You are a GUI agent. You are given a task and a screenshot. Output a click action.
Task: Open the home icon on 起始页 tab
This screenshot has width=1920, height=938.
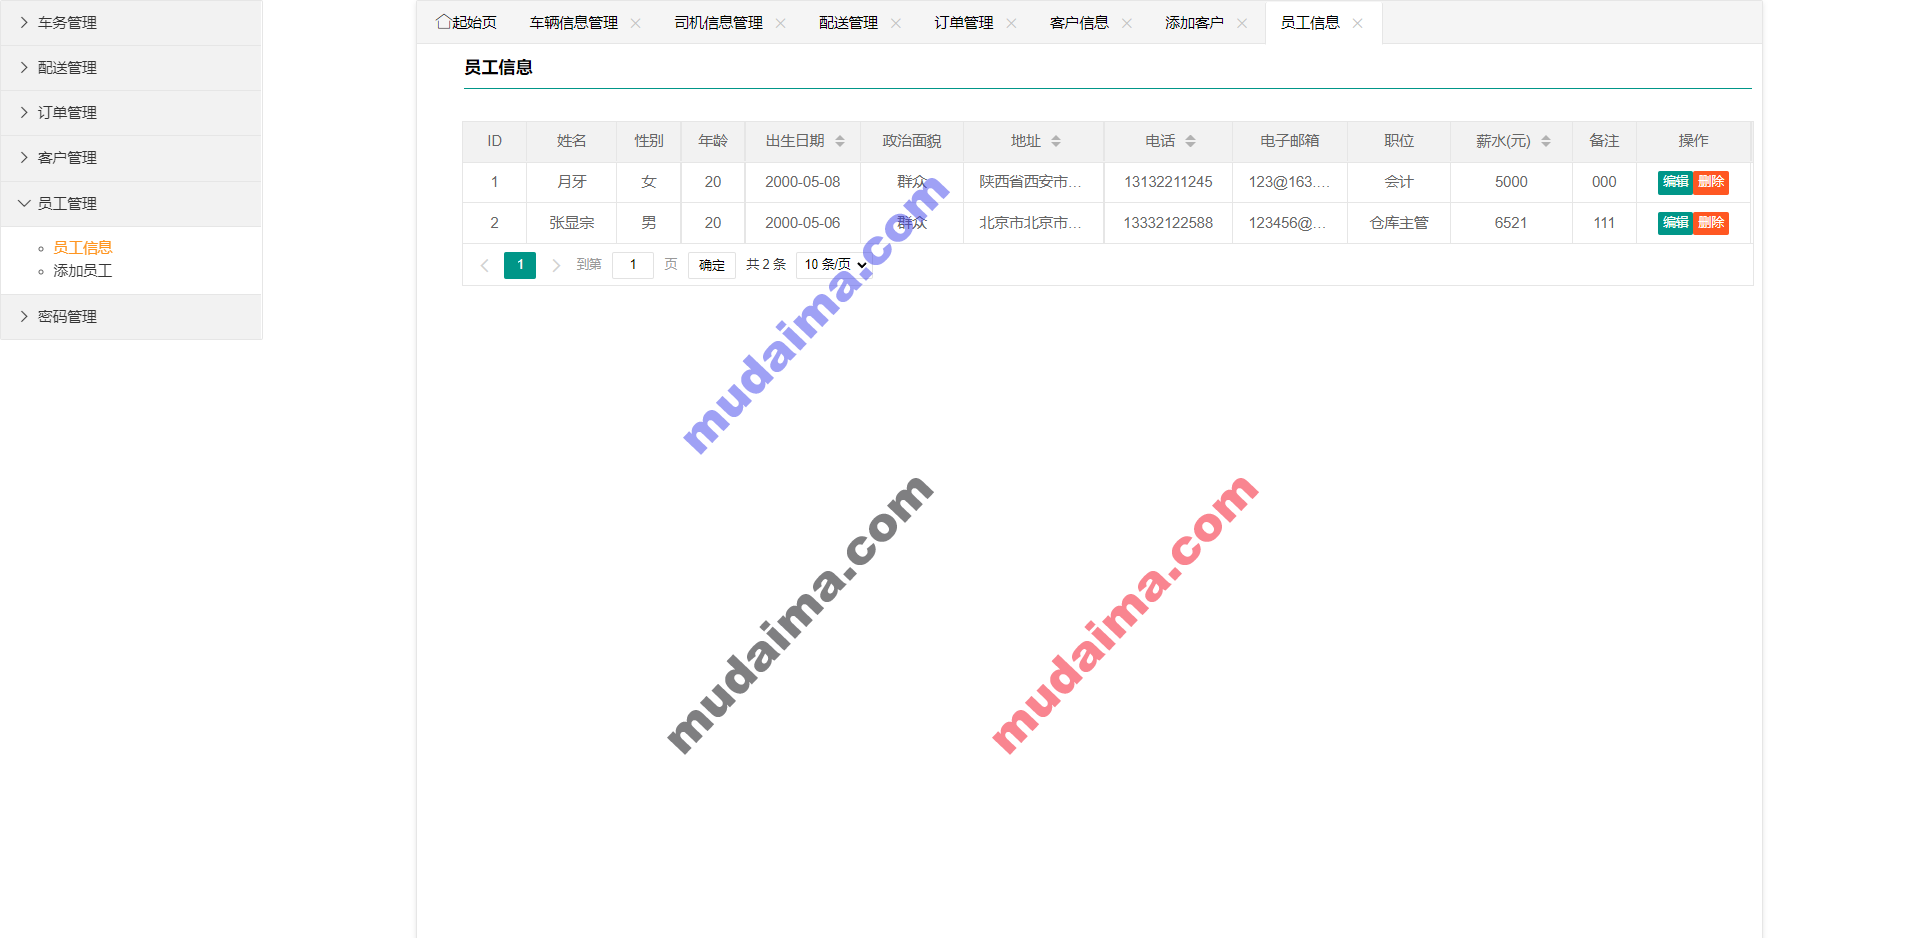(443, 21)
